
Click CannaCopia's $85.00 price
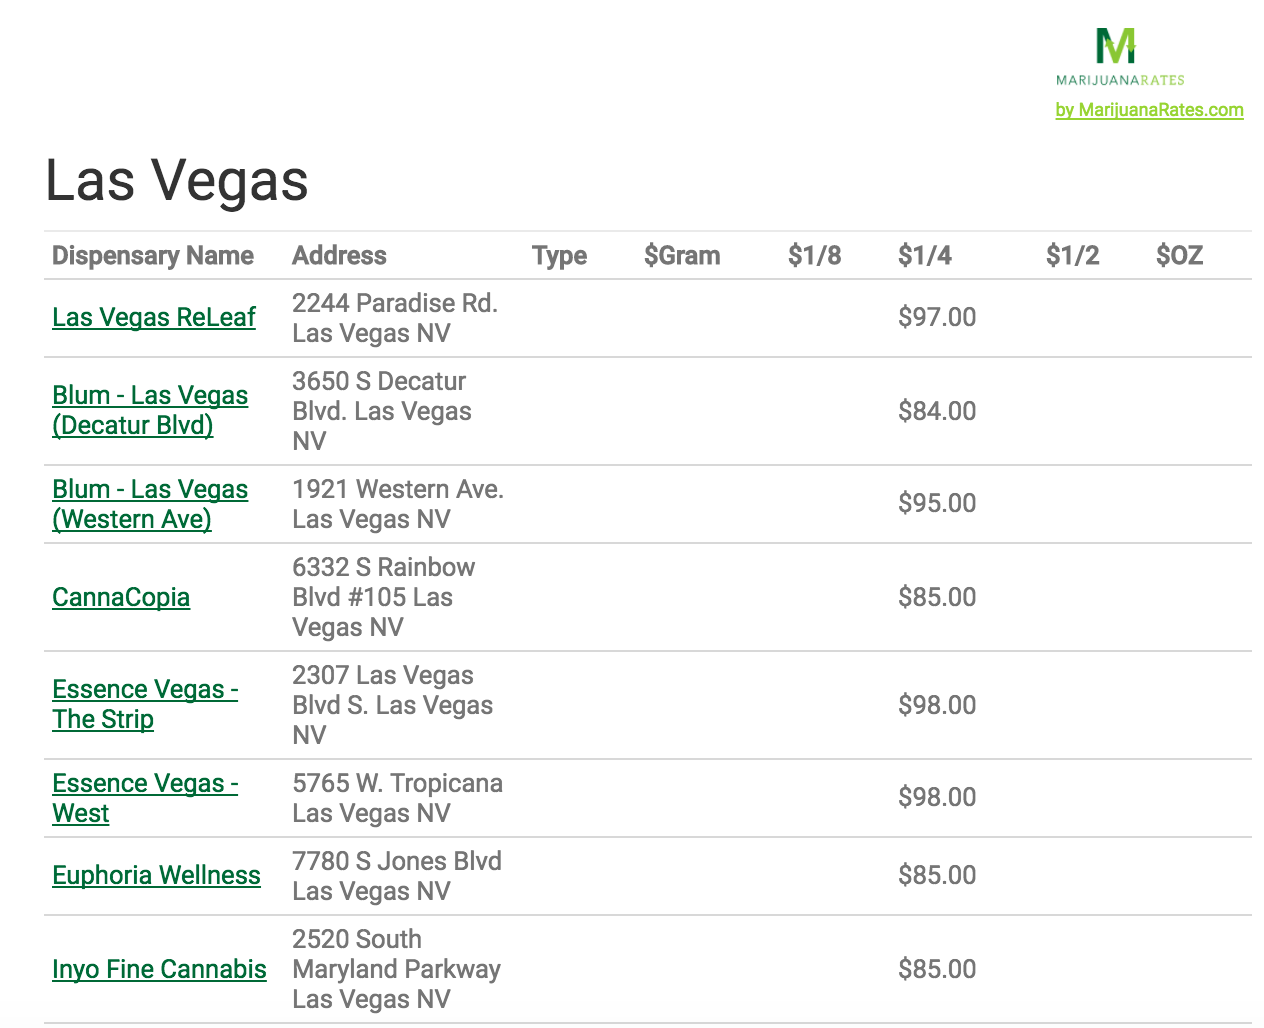coord(937,597)
